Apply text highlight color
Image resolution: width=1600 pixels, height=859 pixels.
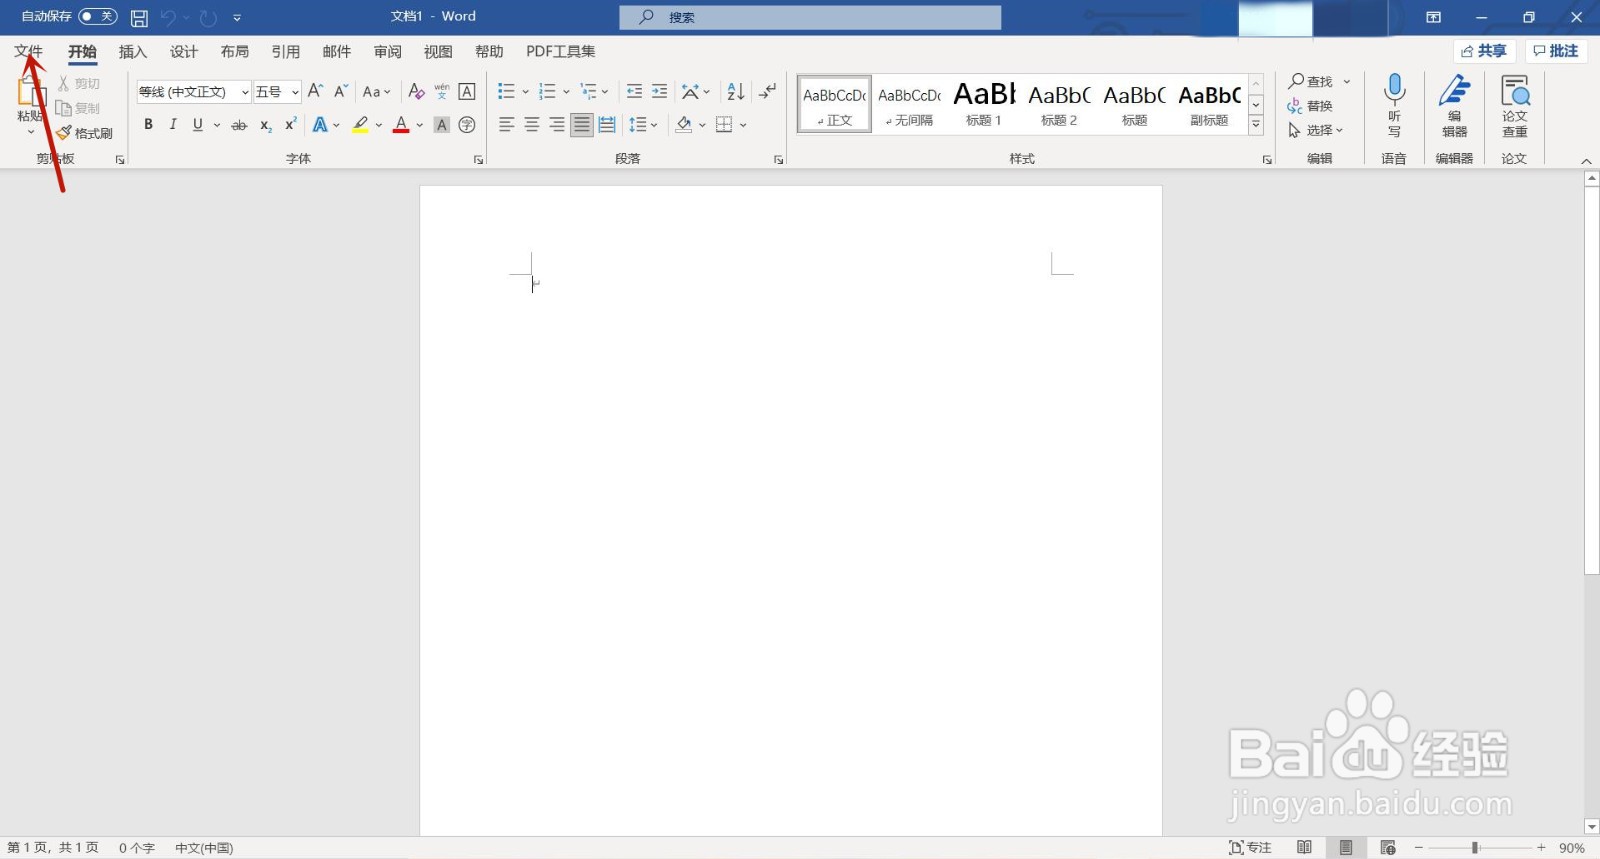tap(361, 125)
